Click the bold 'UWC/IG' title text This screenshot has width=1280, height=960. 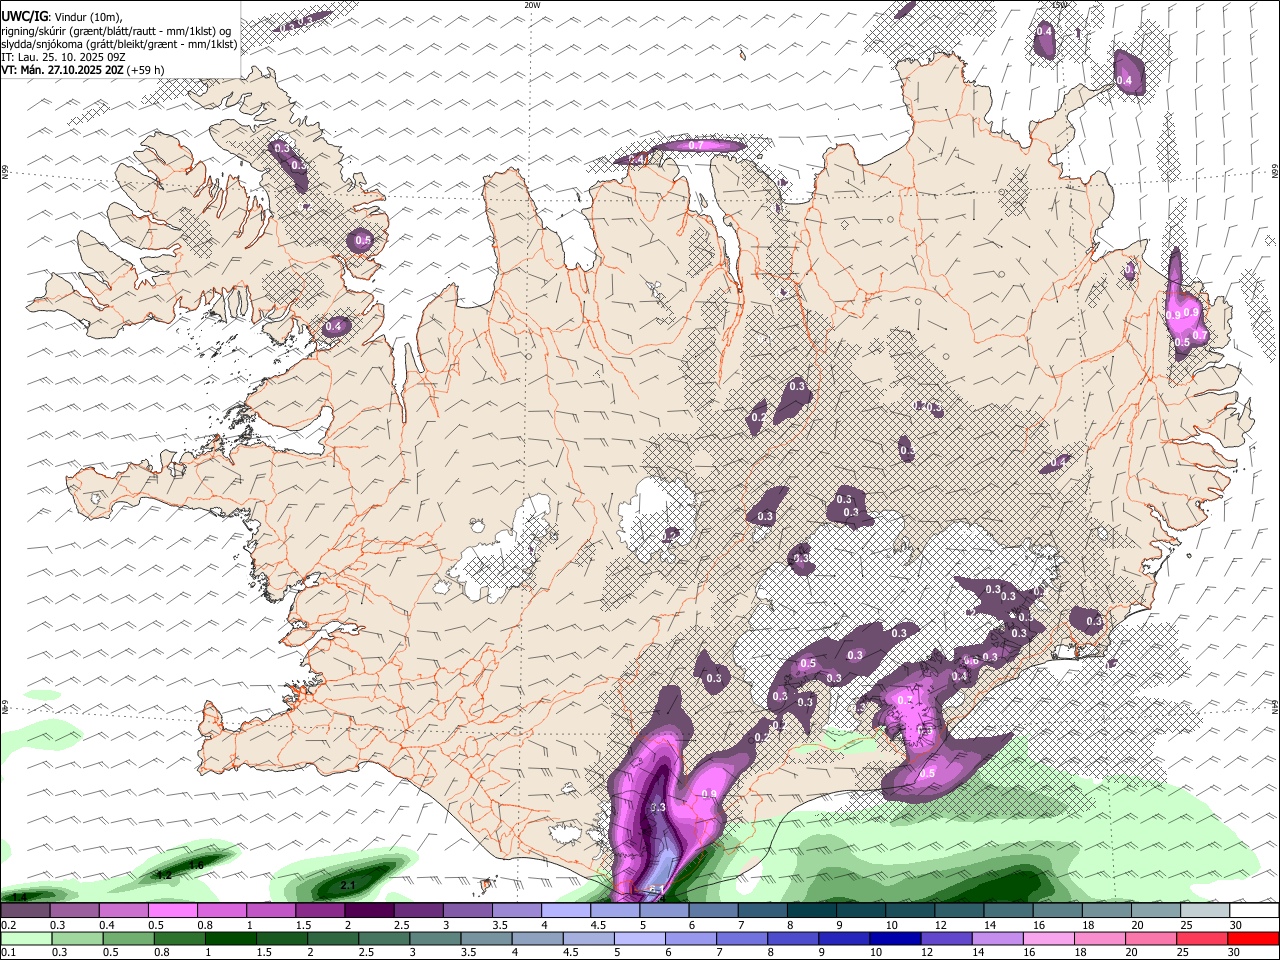tap(24, 16)
